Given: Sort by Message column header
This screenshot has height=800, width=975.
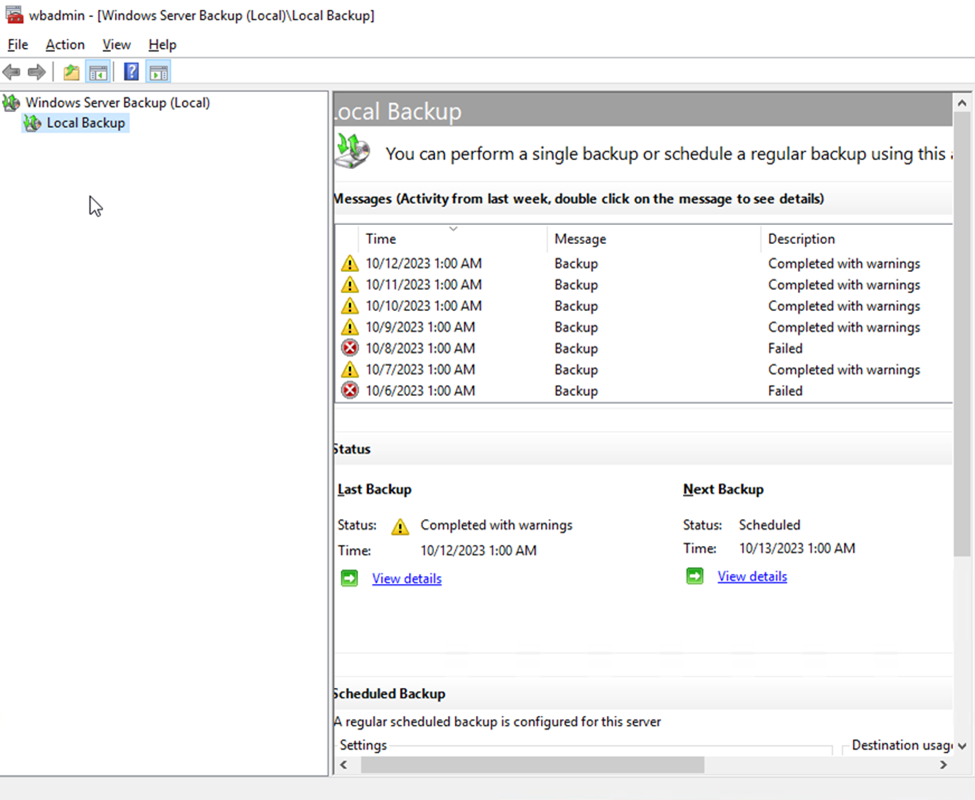Looking at the screenshot, I should 654,239.
